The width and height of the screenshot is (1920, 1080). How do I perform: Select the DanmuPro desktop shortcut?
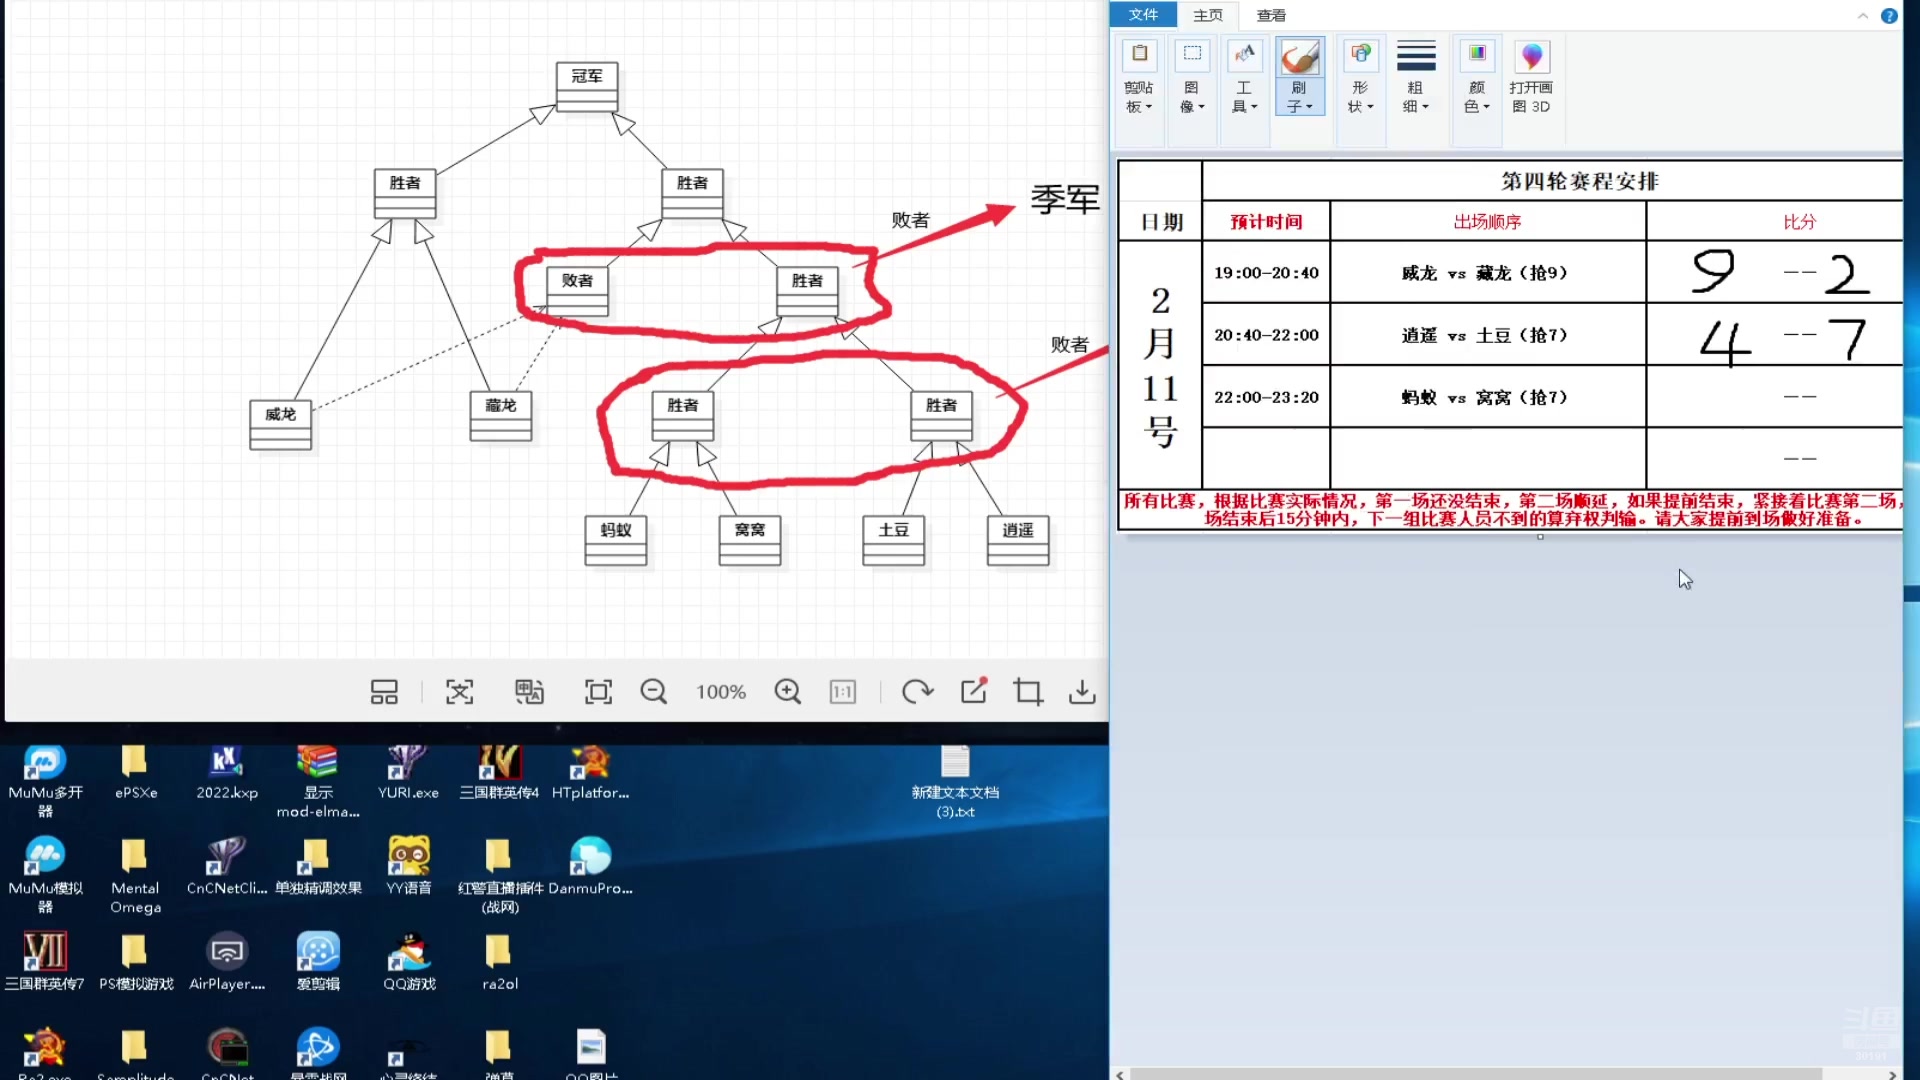(x=590, y=866)
